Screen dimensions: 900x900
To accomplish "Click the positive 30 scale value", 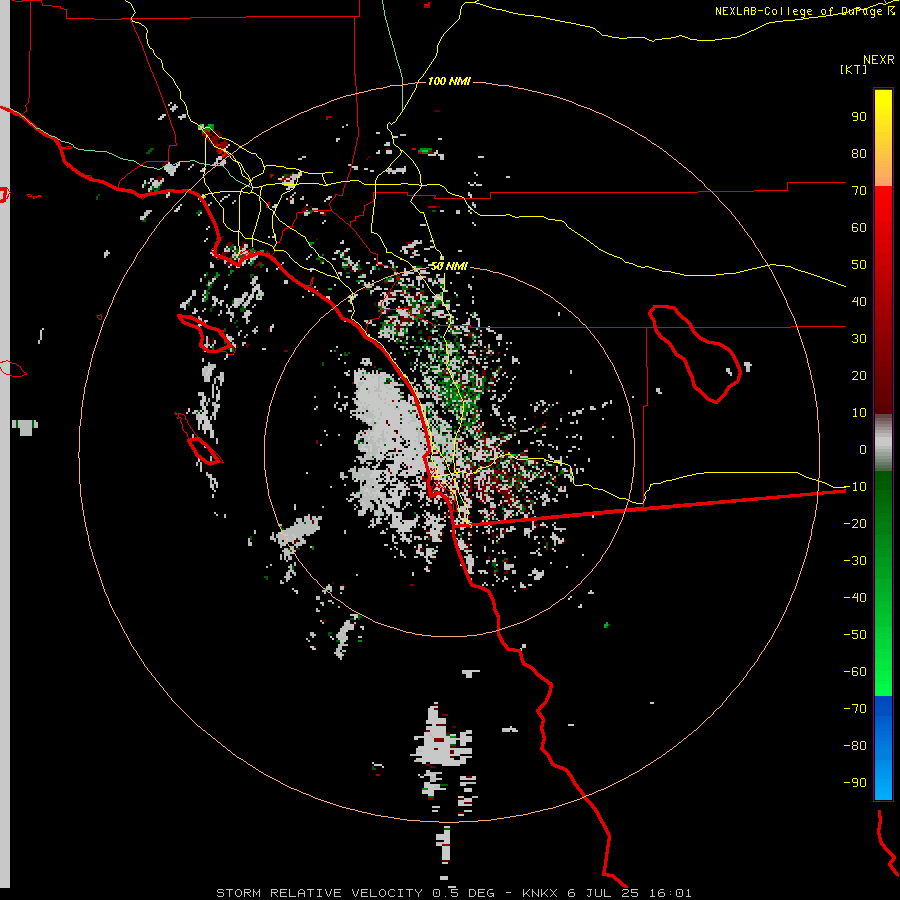I will pos(859,339).
